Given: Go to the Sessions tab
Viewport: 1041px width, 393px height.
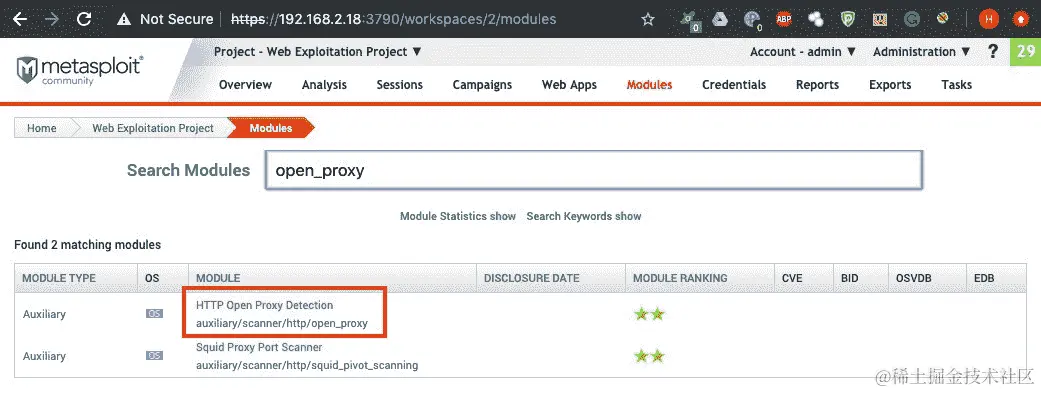Looking at the screenshot, I should [399, 85].
